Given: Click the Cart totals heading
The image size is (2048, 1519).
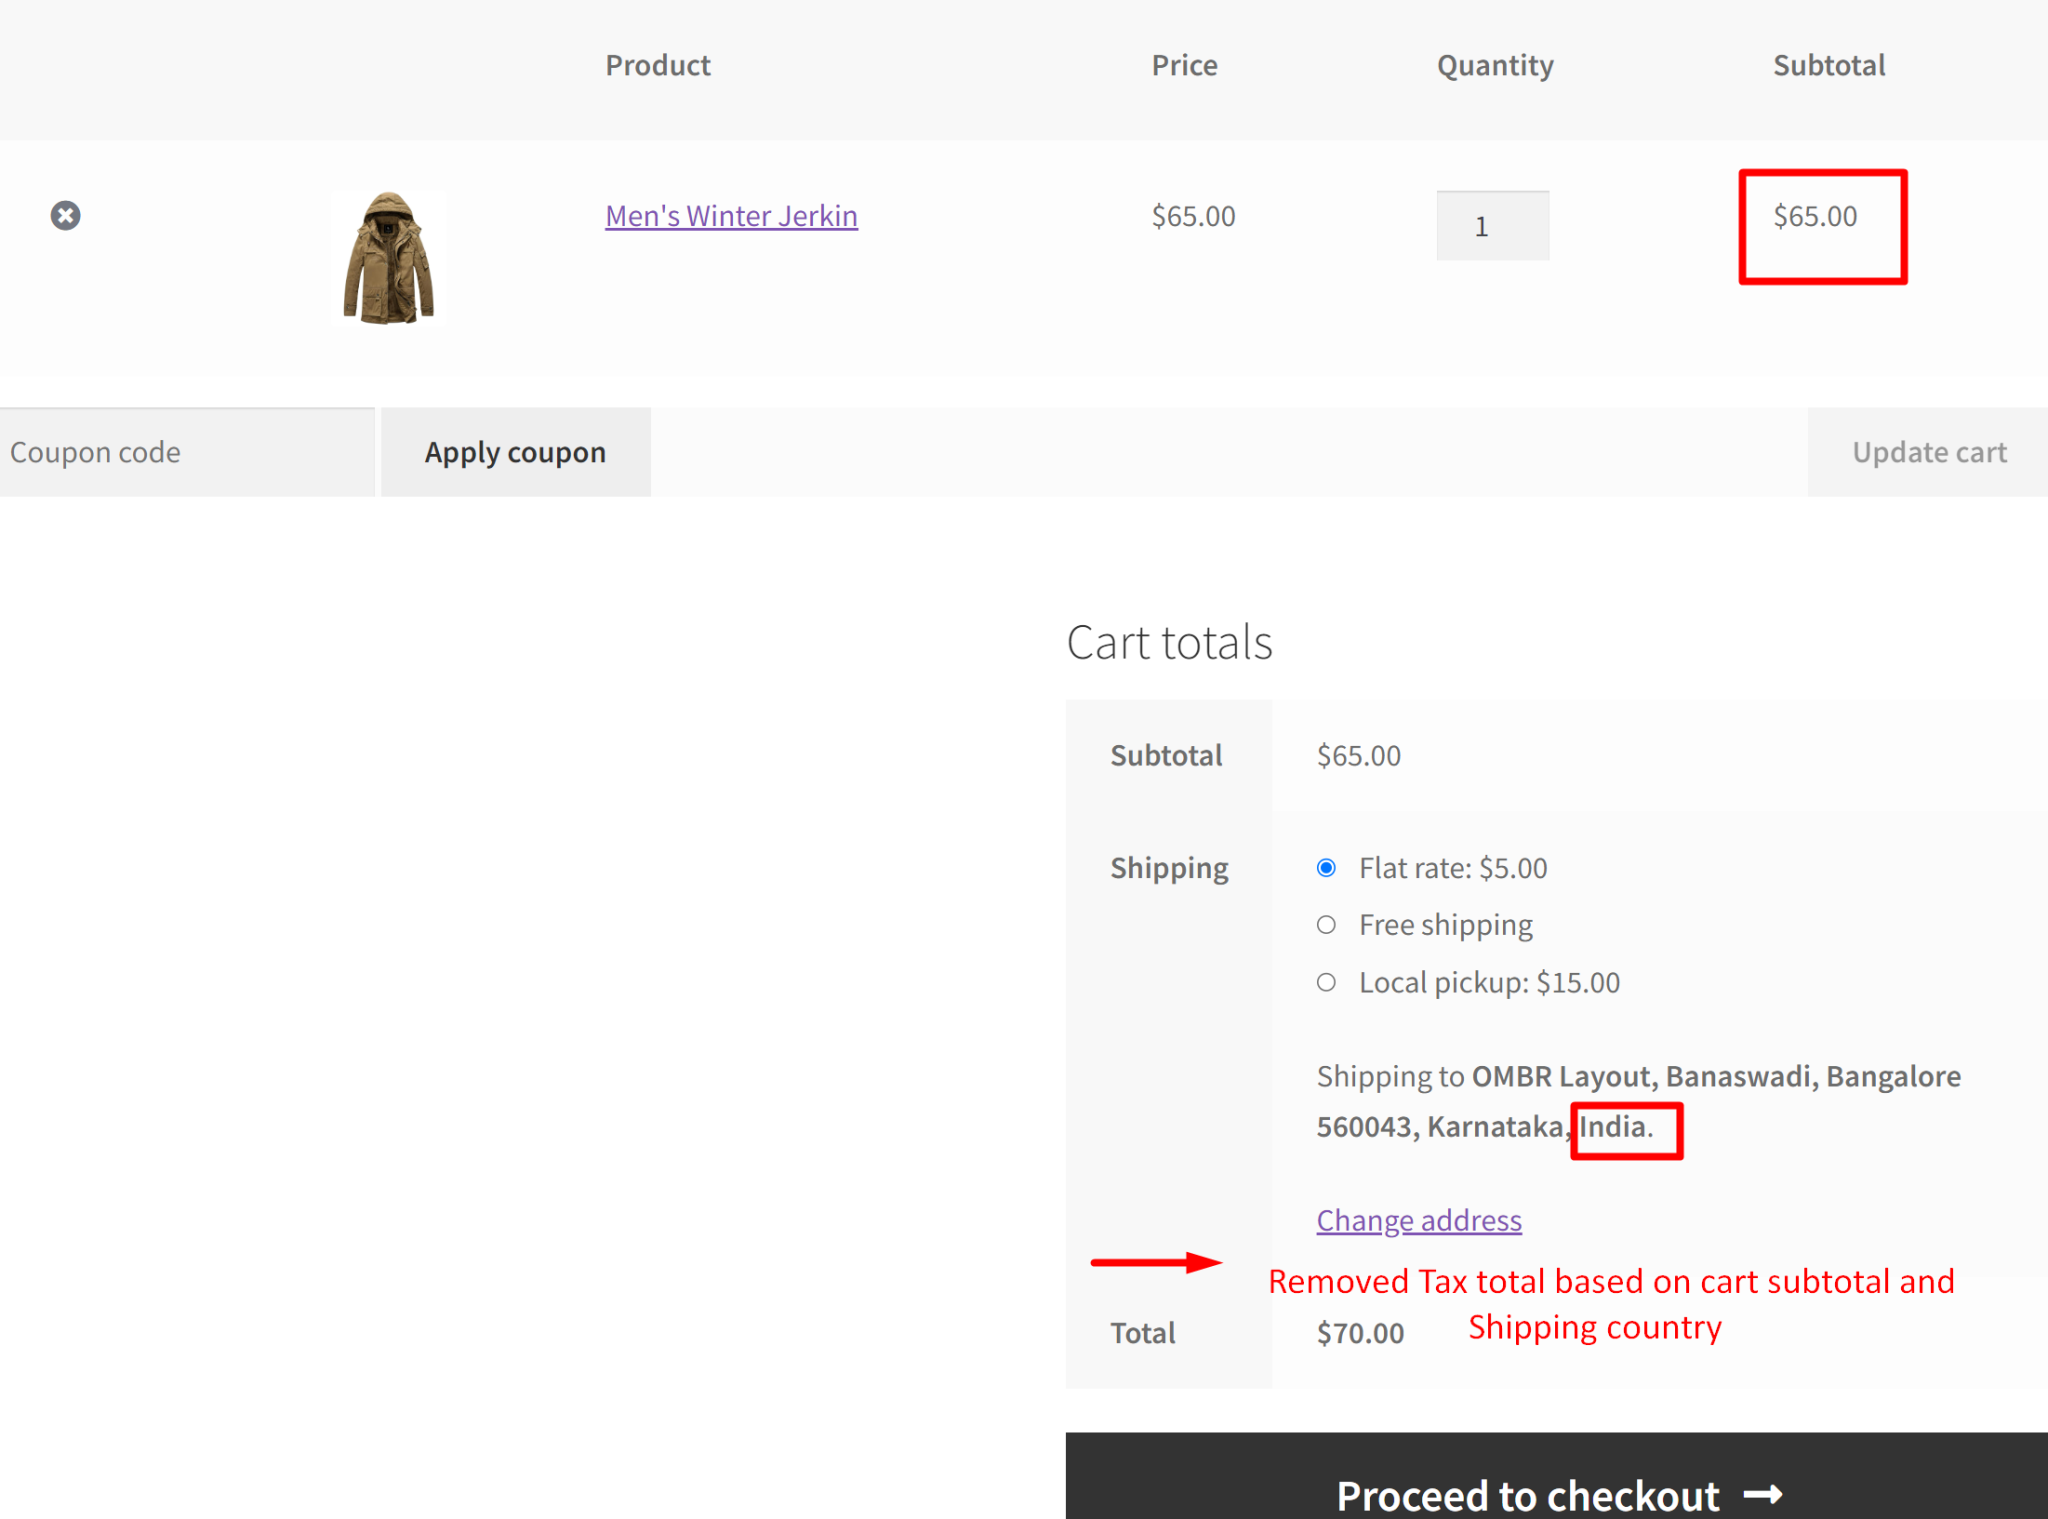Looking at the screenshot, I should click(1170, 642).
